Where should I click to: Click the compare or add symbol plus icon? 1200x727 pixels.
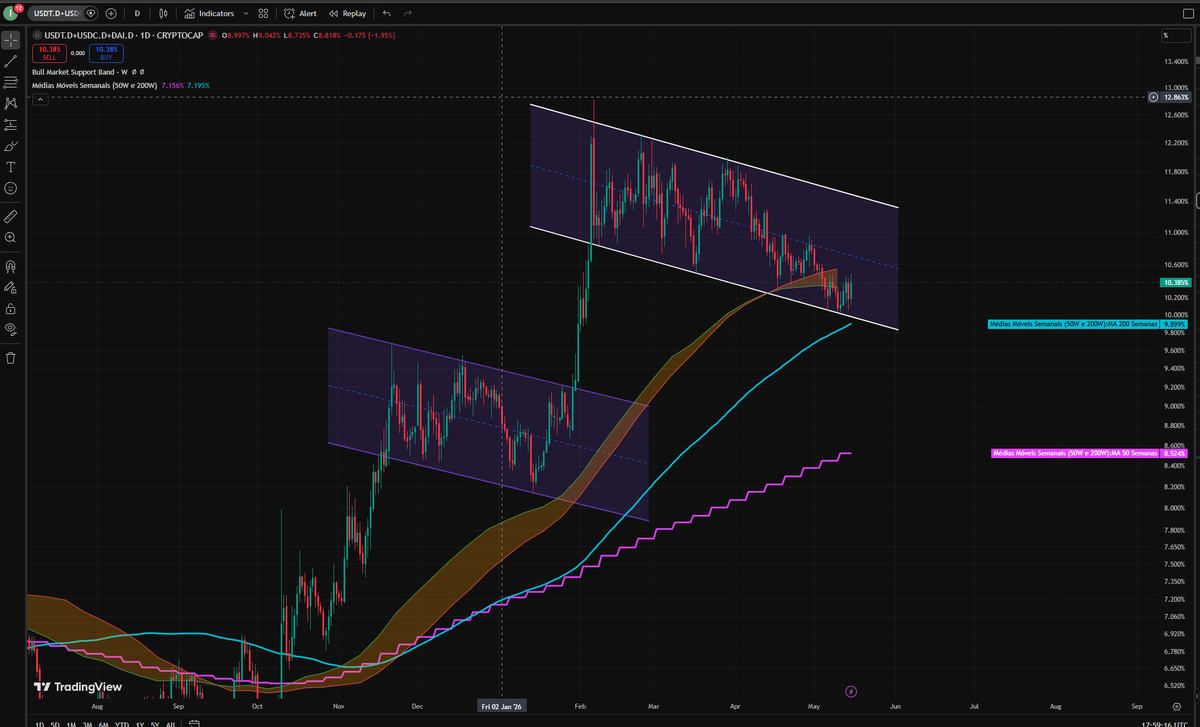110,14
